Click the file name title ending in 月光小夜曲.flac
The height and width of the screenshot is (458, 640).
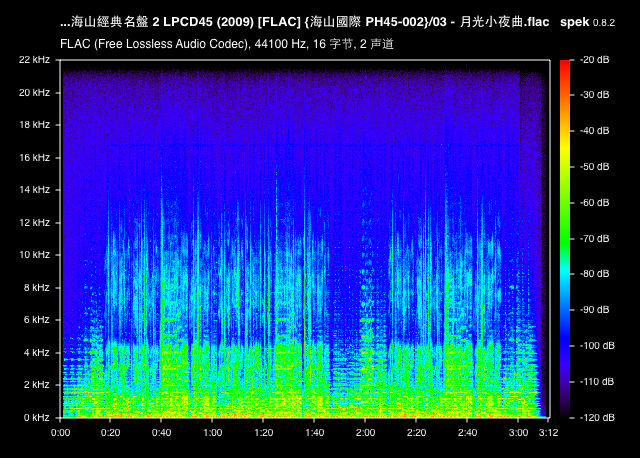304,22
